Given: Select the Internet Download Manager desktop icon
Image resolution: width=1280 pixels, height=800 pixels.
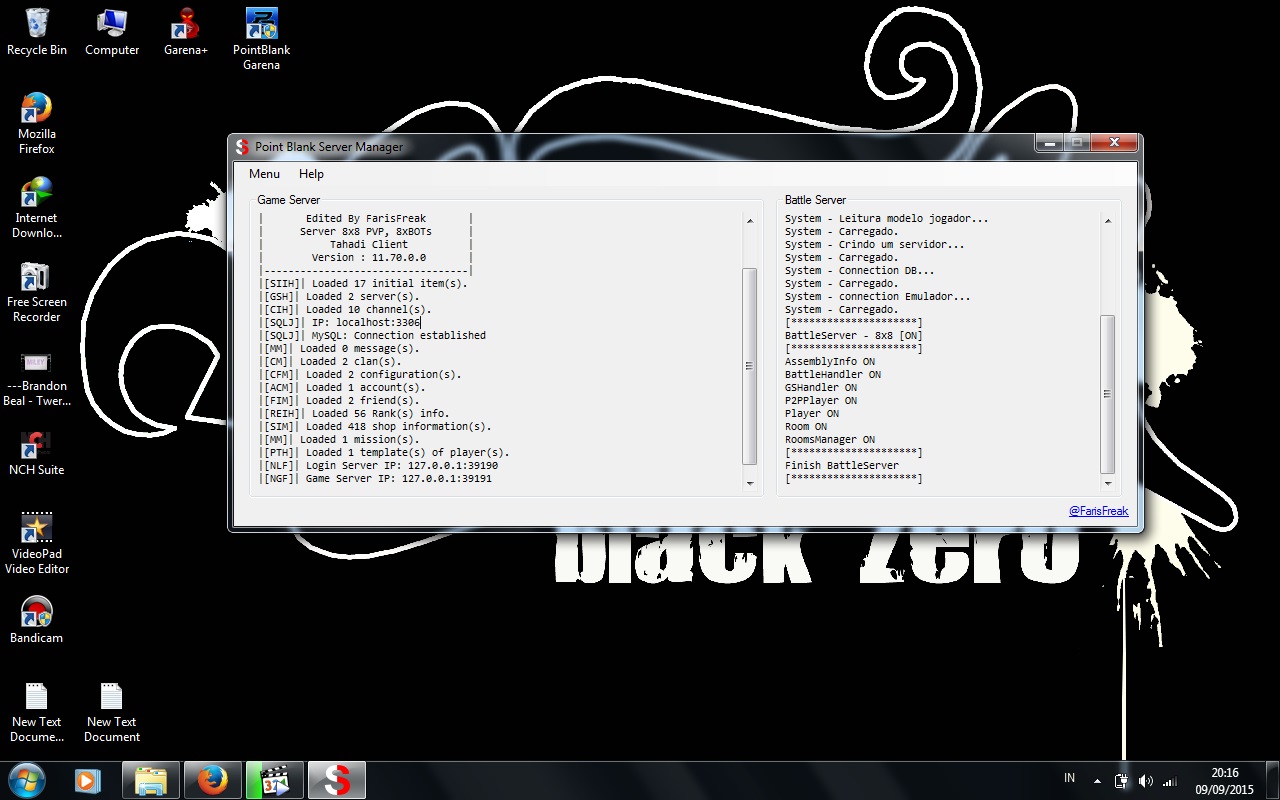Looking at the screenshot, I should click(x=37, y=208).
